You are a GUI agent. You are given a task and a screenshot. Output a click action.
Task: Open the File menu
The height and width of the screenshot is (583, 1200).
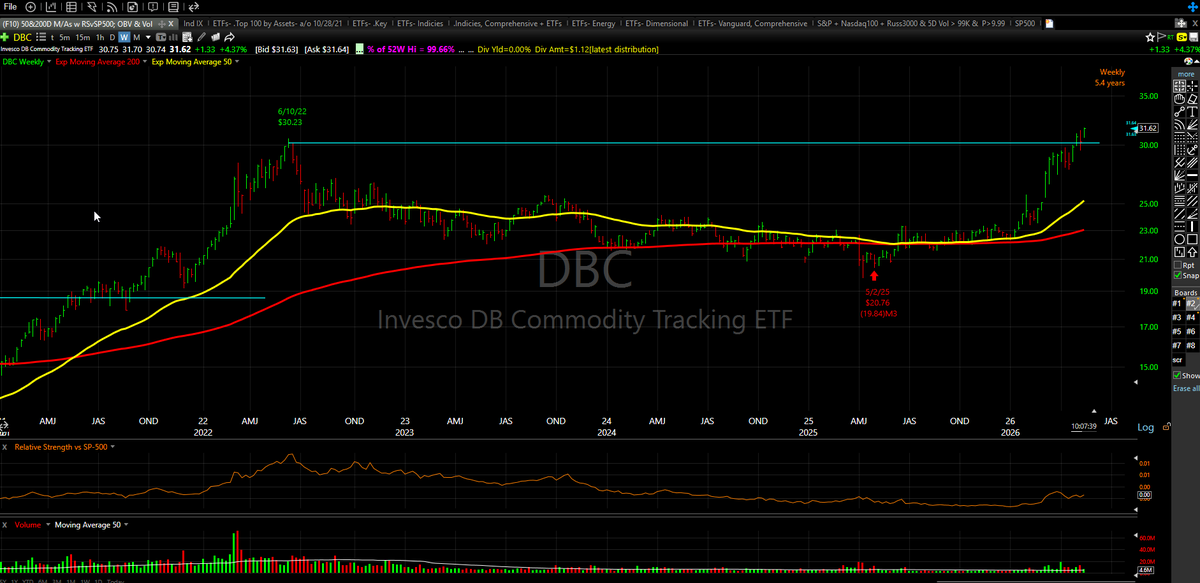click(10, 7)
